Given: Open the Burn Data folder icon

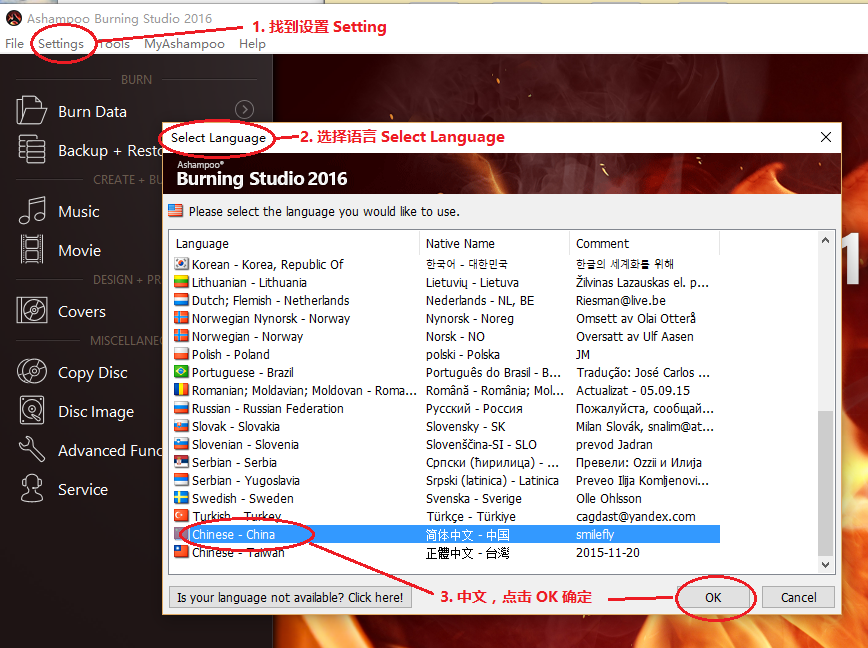Looking at the screenshot, I should [31, 110].
